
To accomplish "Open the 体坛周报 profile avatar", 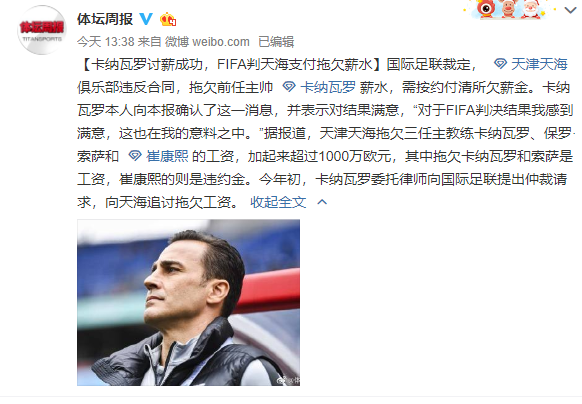I will (x=41, y=30).
